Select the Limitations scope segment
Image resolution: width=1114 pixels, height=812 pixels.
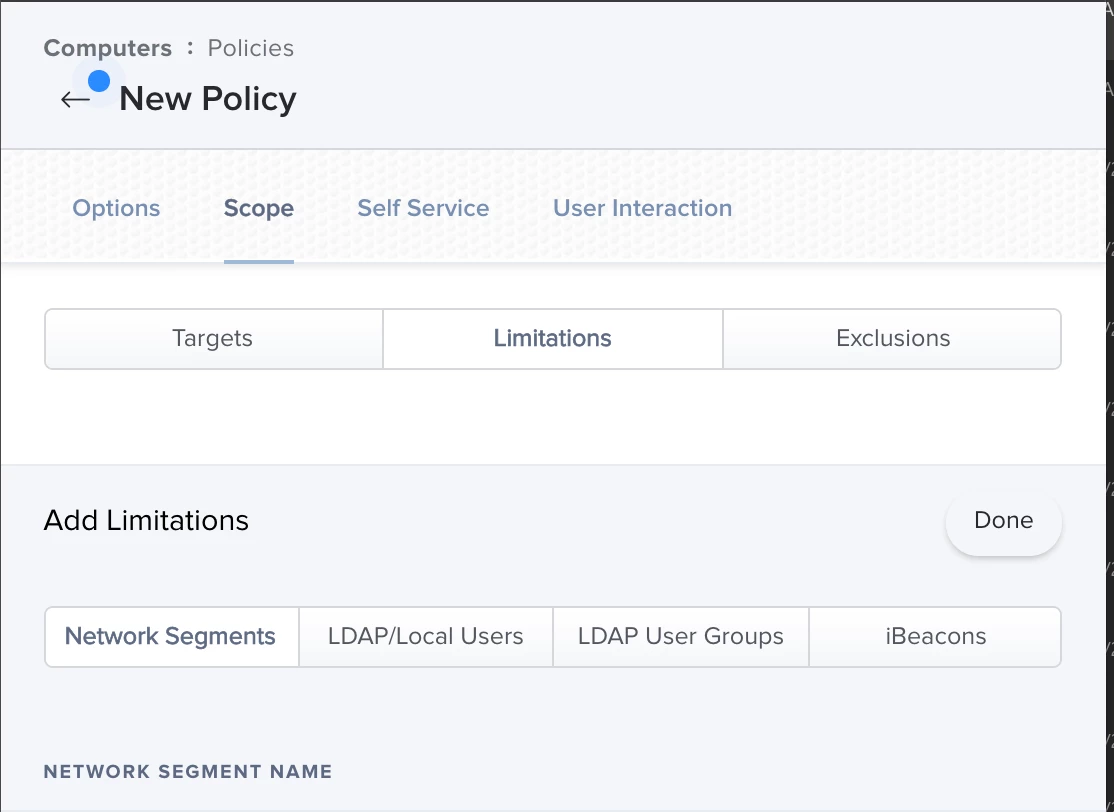552,338
